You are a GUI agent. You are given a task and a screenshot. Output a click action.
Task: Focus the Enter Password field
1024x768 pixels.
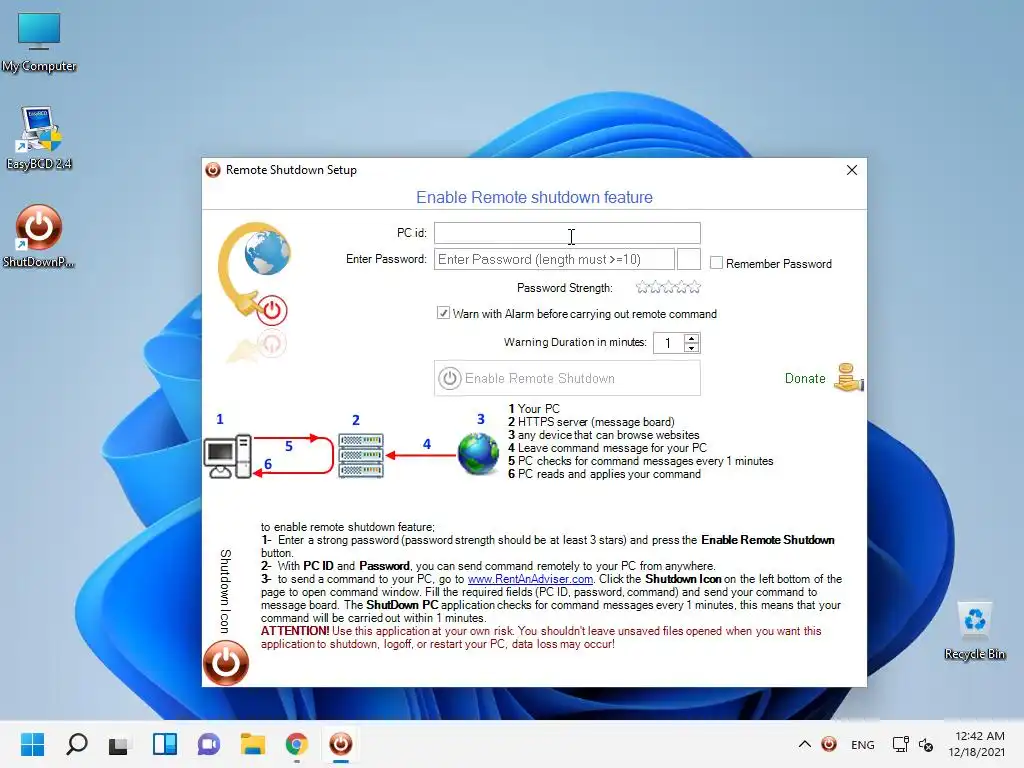tap(554, 259)
